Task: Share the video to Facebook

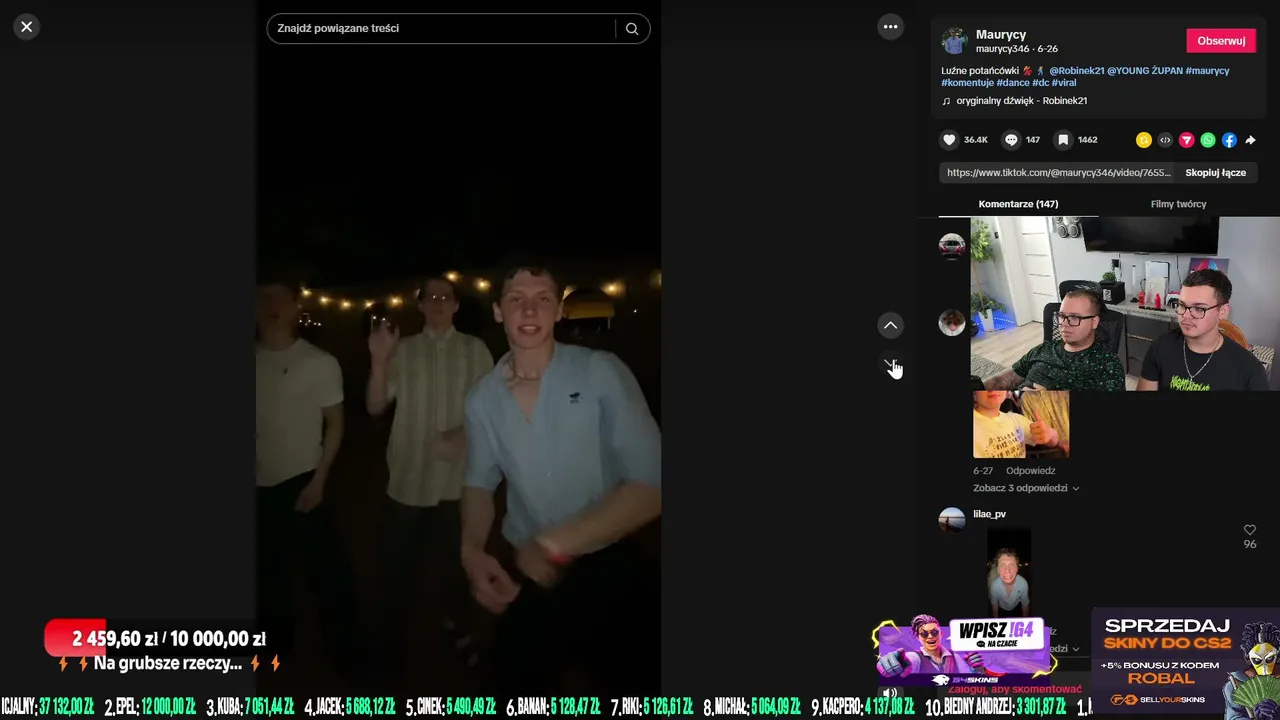Action: tap(1229, 140)
